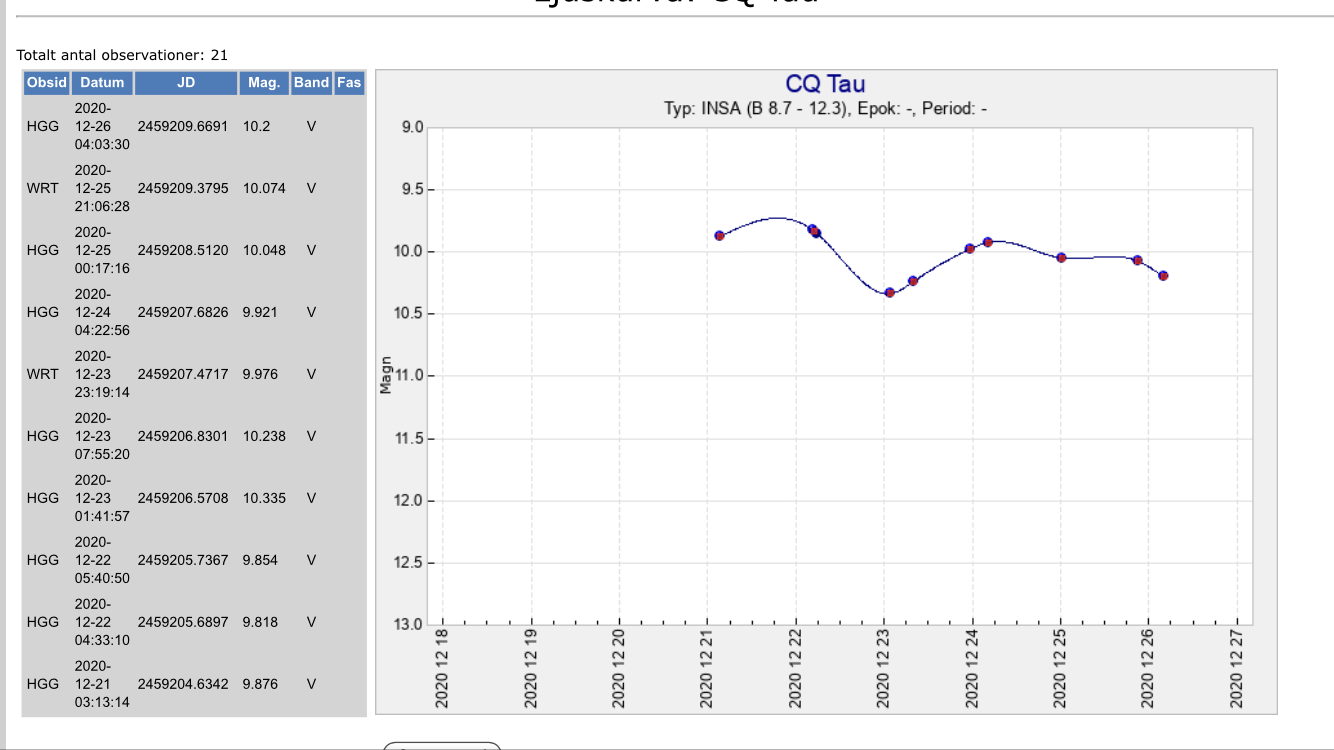
Task: Click the CQ Tau chart title
Action: 825,84
